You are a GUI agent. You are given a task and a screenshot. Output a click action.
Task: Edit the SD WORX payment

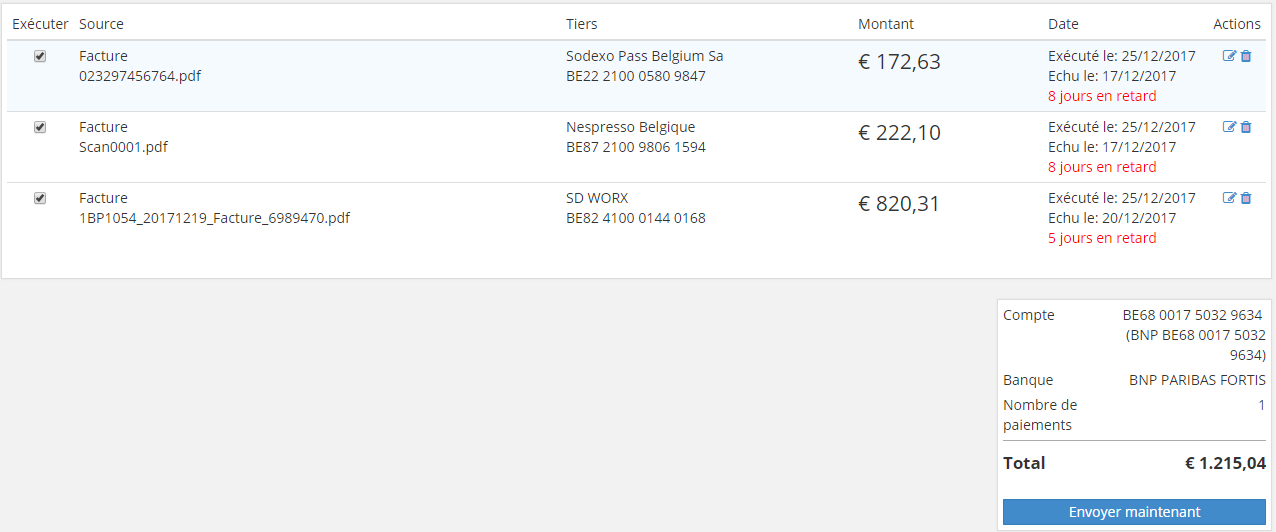[x=1229, y=198]
